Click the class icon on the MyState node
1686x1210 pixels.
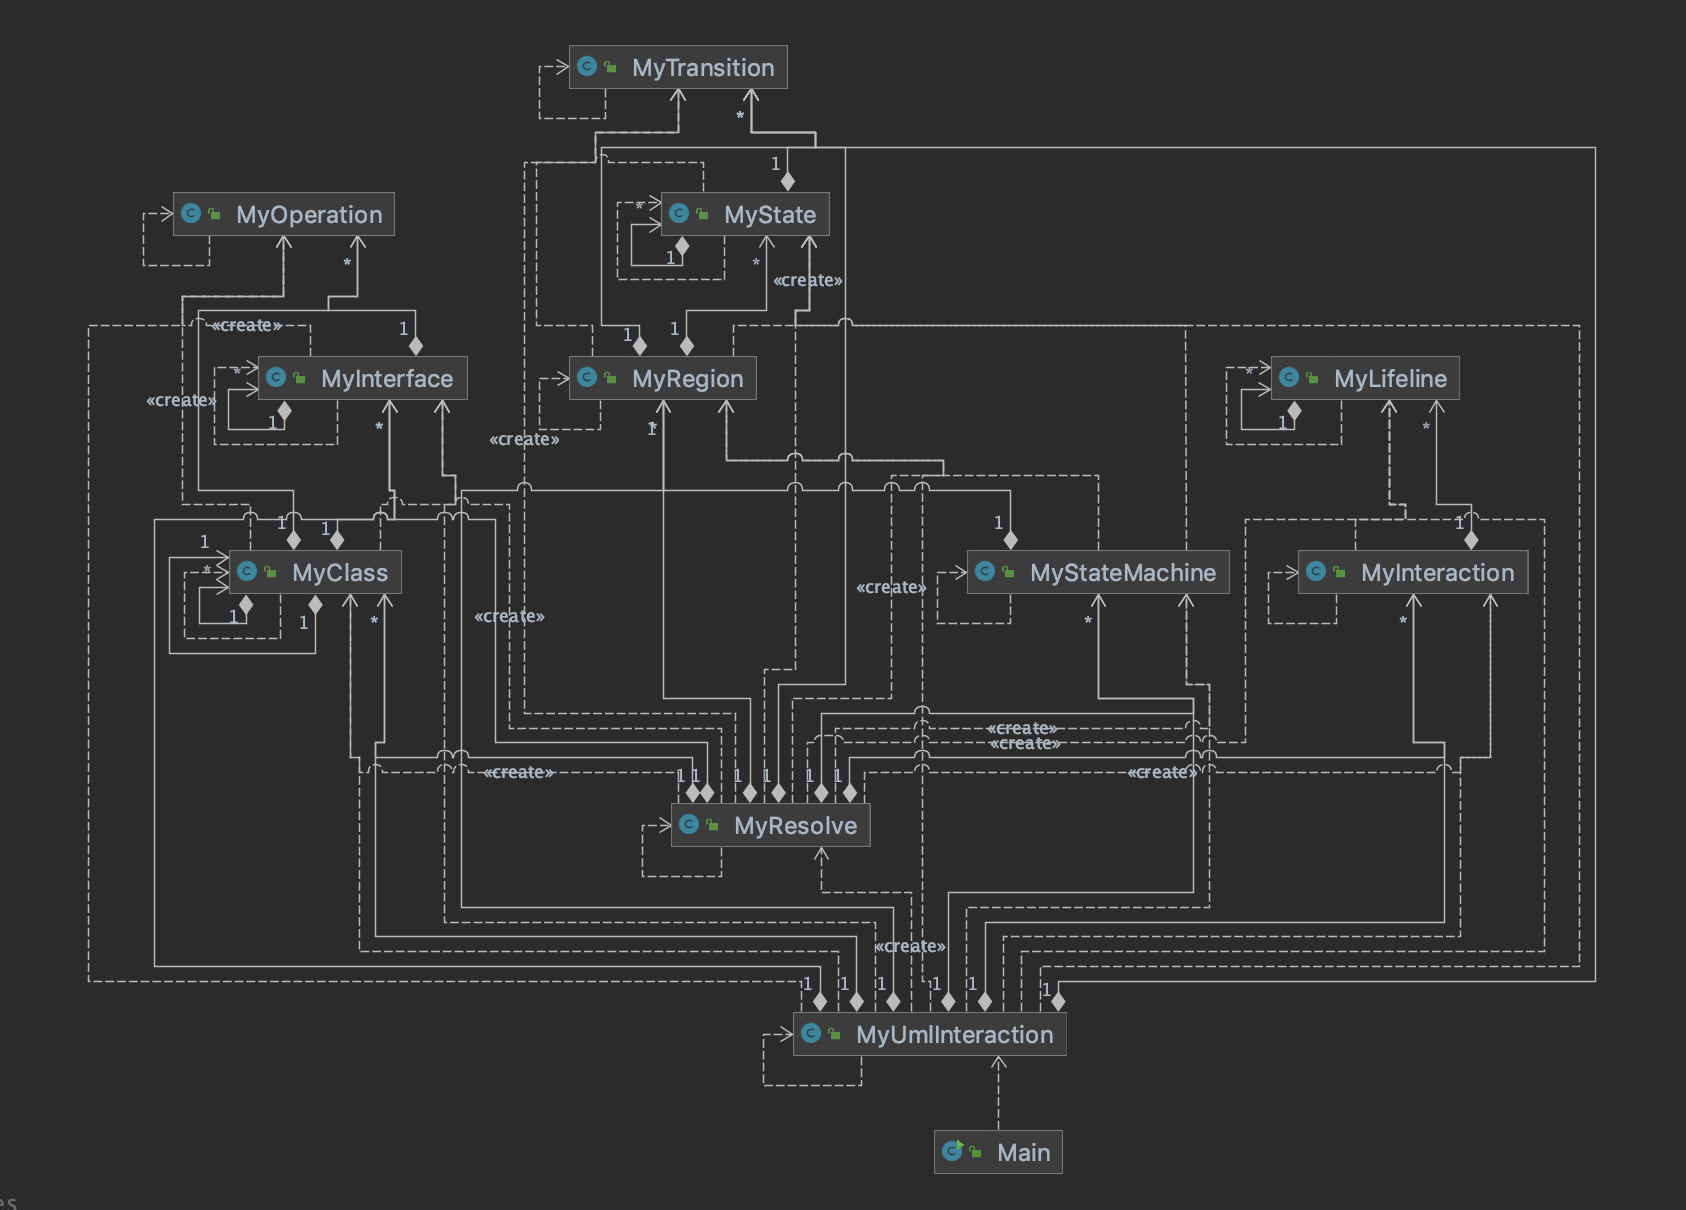(679, 214)
